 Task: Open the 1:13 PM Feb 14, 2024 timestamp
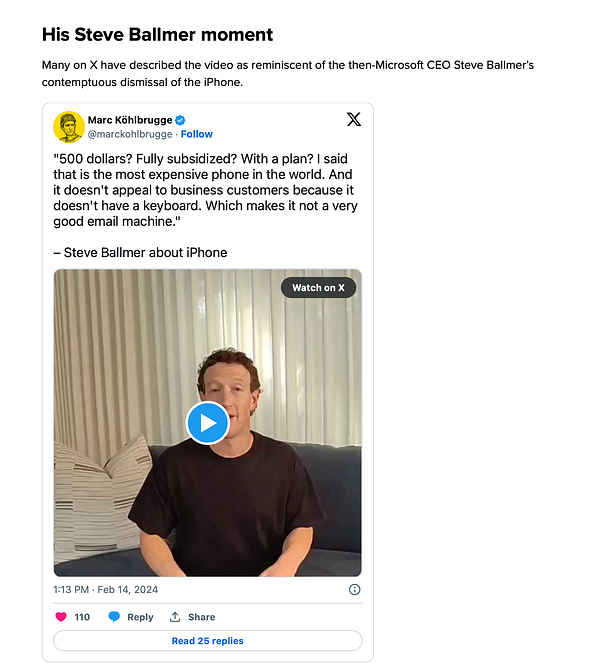pos(105,590)
